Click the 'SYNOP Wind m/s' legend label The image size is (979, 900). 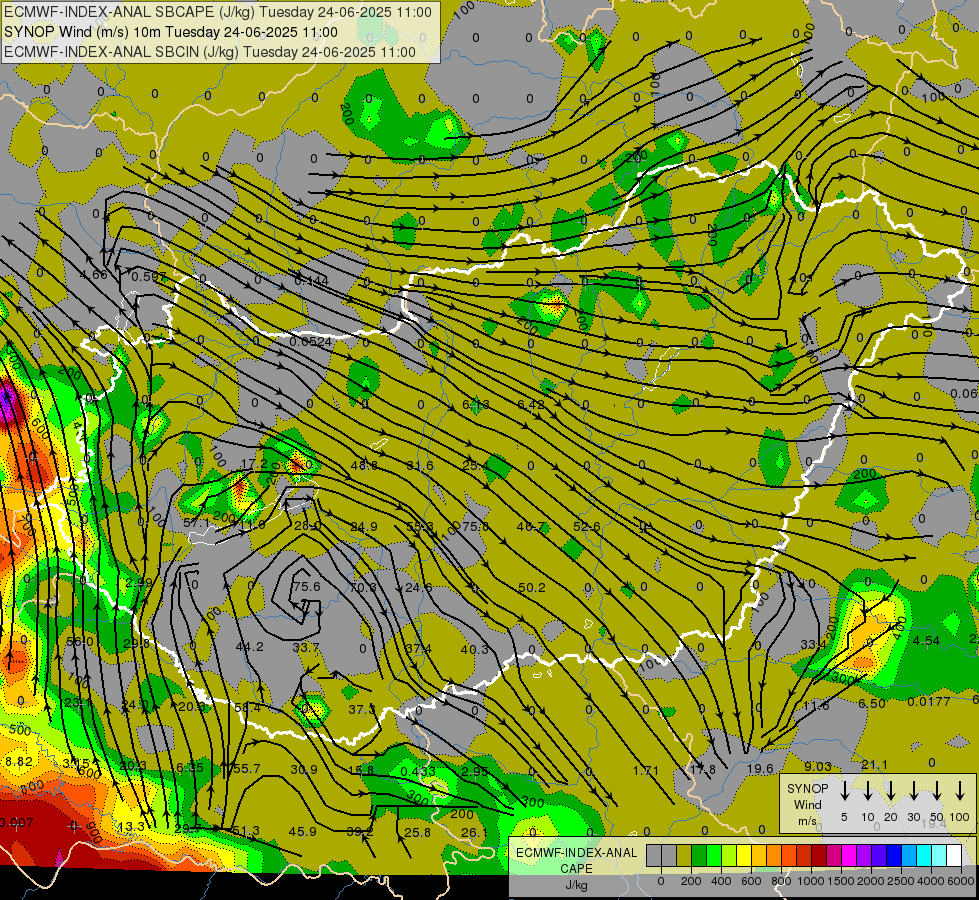pyautogui.click(x=807, y=804)
